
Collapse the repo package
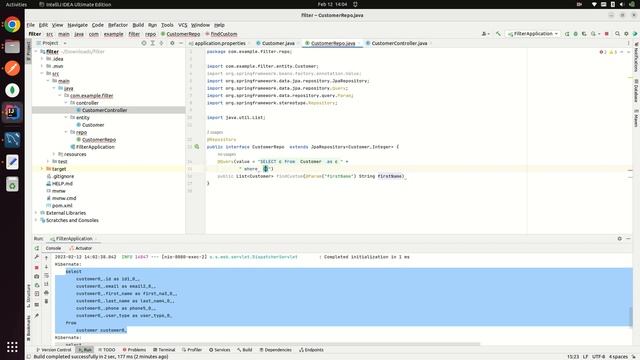coord(66,132)
